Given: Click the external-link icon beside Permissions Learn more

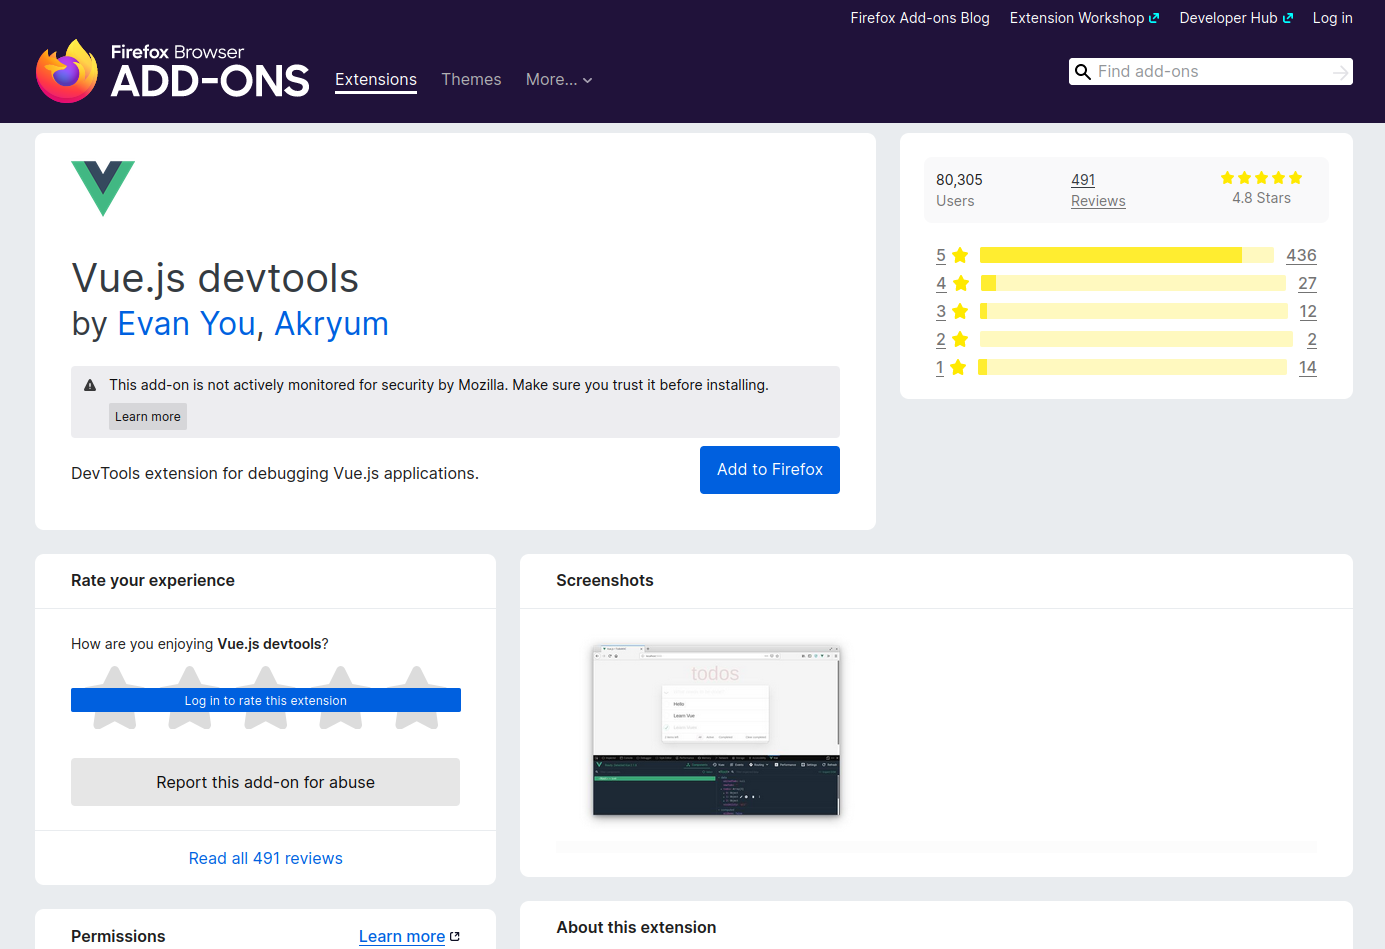Looking at the screenshot, I should coord(455,937).
